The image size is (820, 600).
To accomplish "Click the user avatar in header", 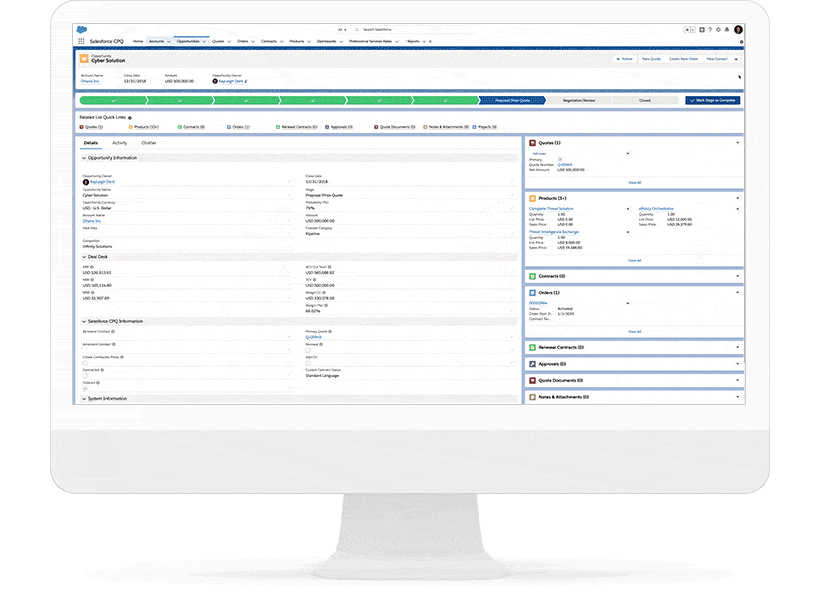I will point(738,30).
